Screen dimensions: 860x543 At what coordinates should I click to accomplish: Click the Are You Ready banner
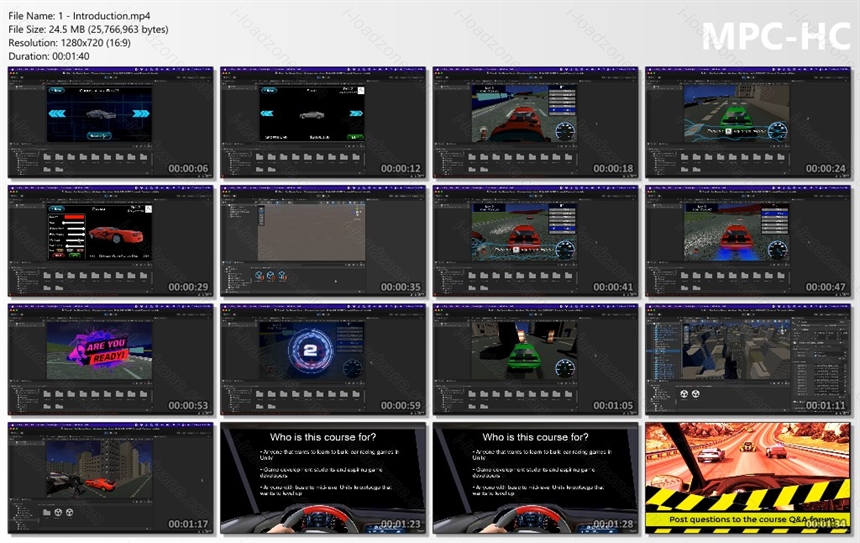click(100, 350)
